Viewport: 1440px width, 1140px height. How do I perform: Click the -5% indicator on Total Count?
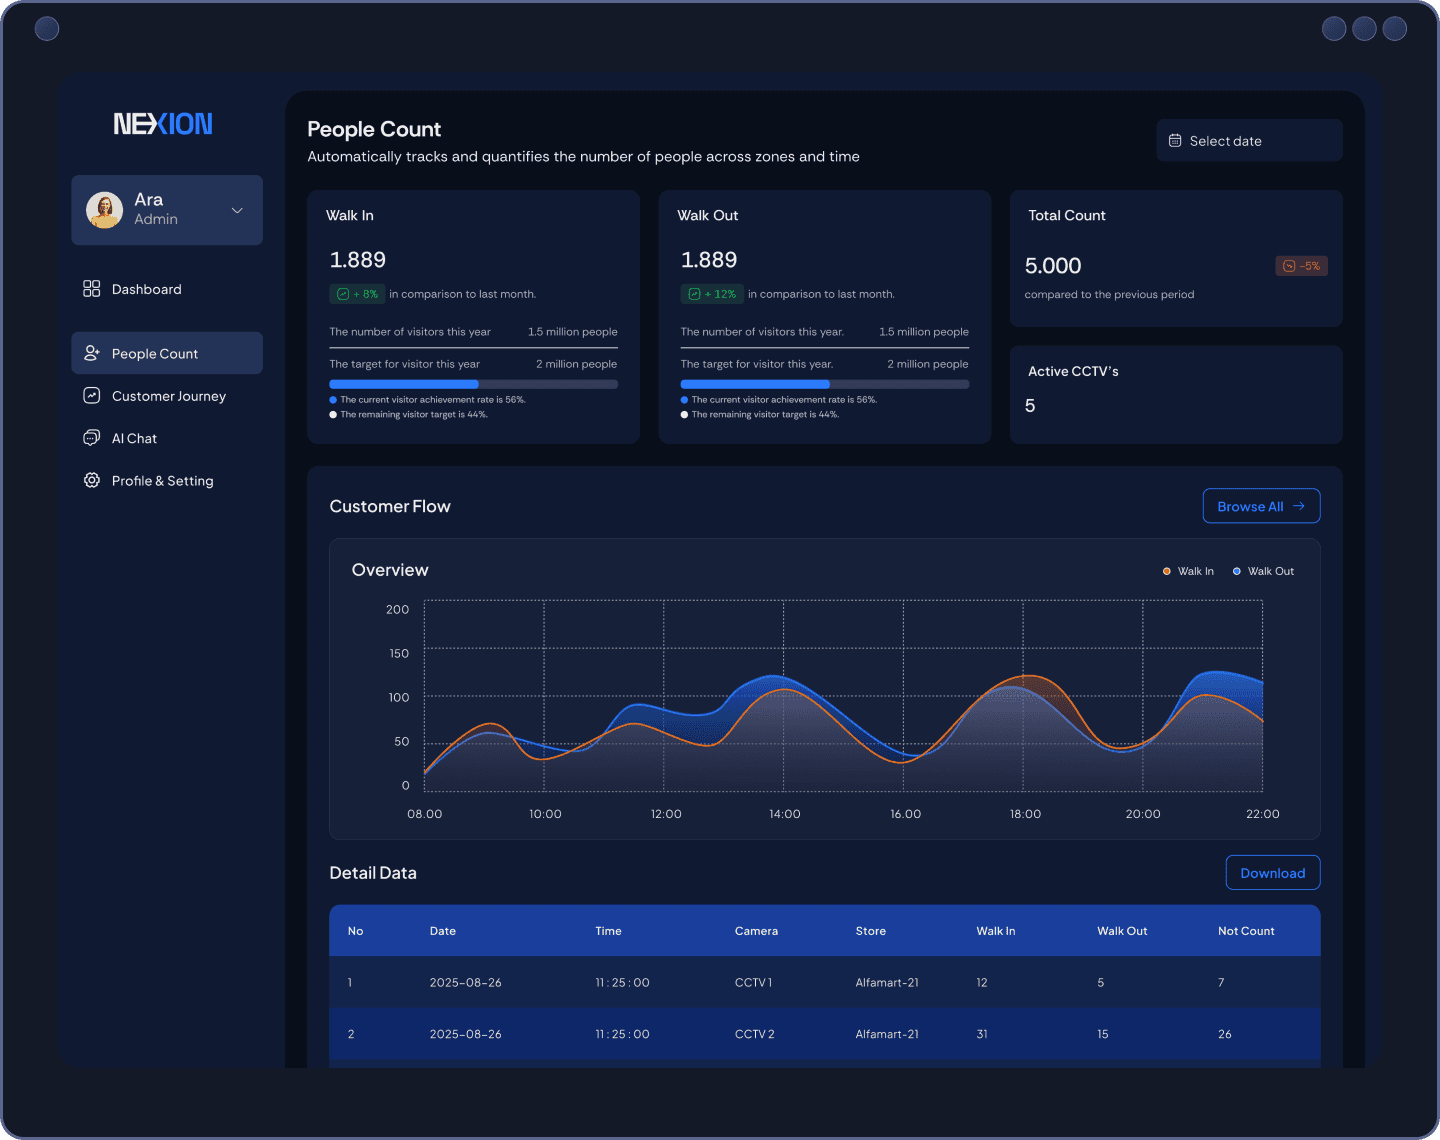click(x=1301, y=265)
